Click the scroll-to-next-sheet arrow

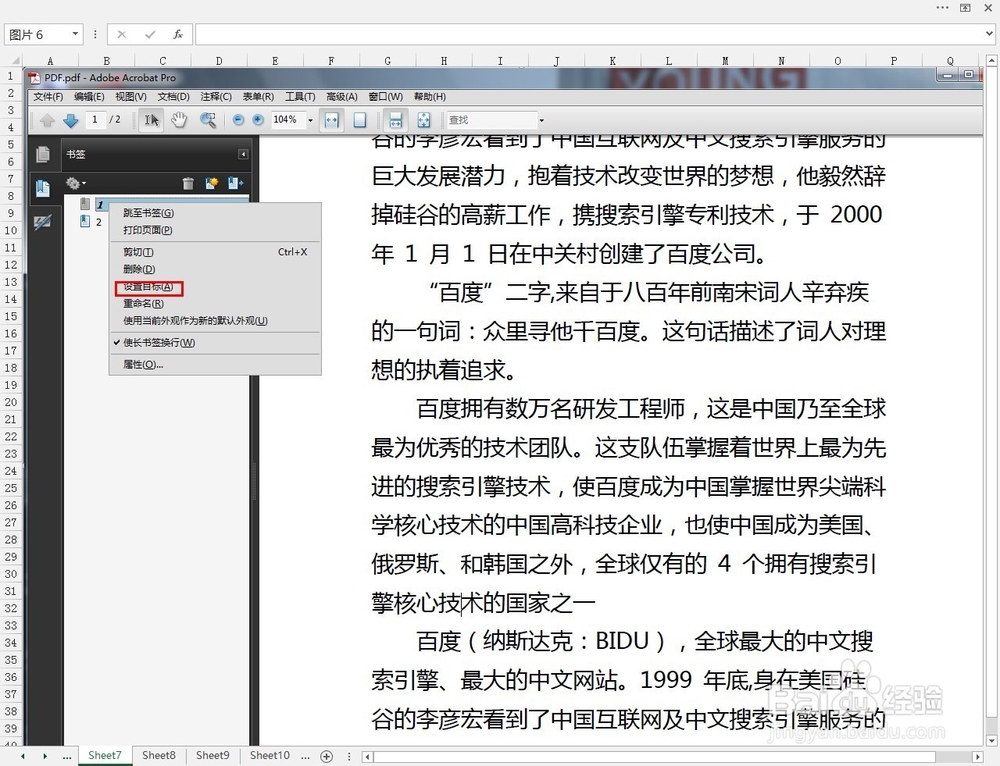pyautogui.click(x=45, y=756)
